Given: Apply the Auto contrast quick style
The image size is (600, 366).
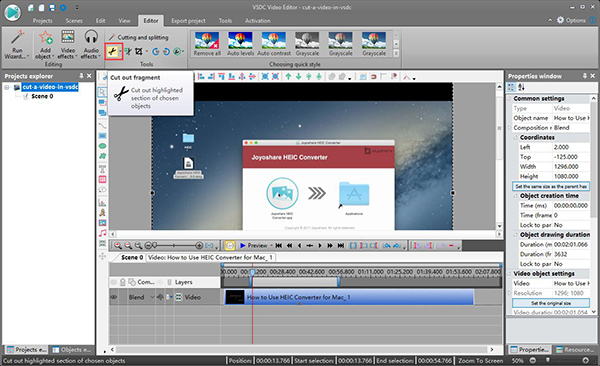Looking at the screenshot, I should point(274,44).
